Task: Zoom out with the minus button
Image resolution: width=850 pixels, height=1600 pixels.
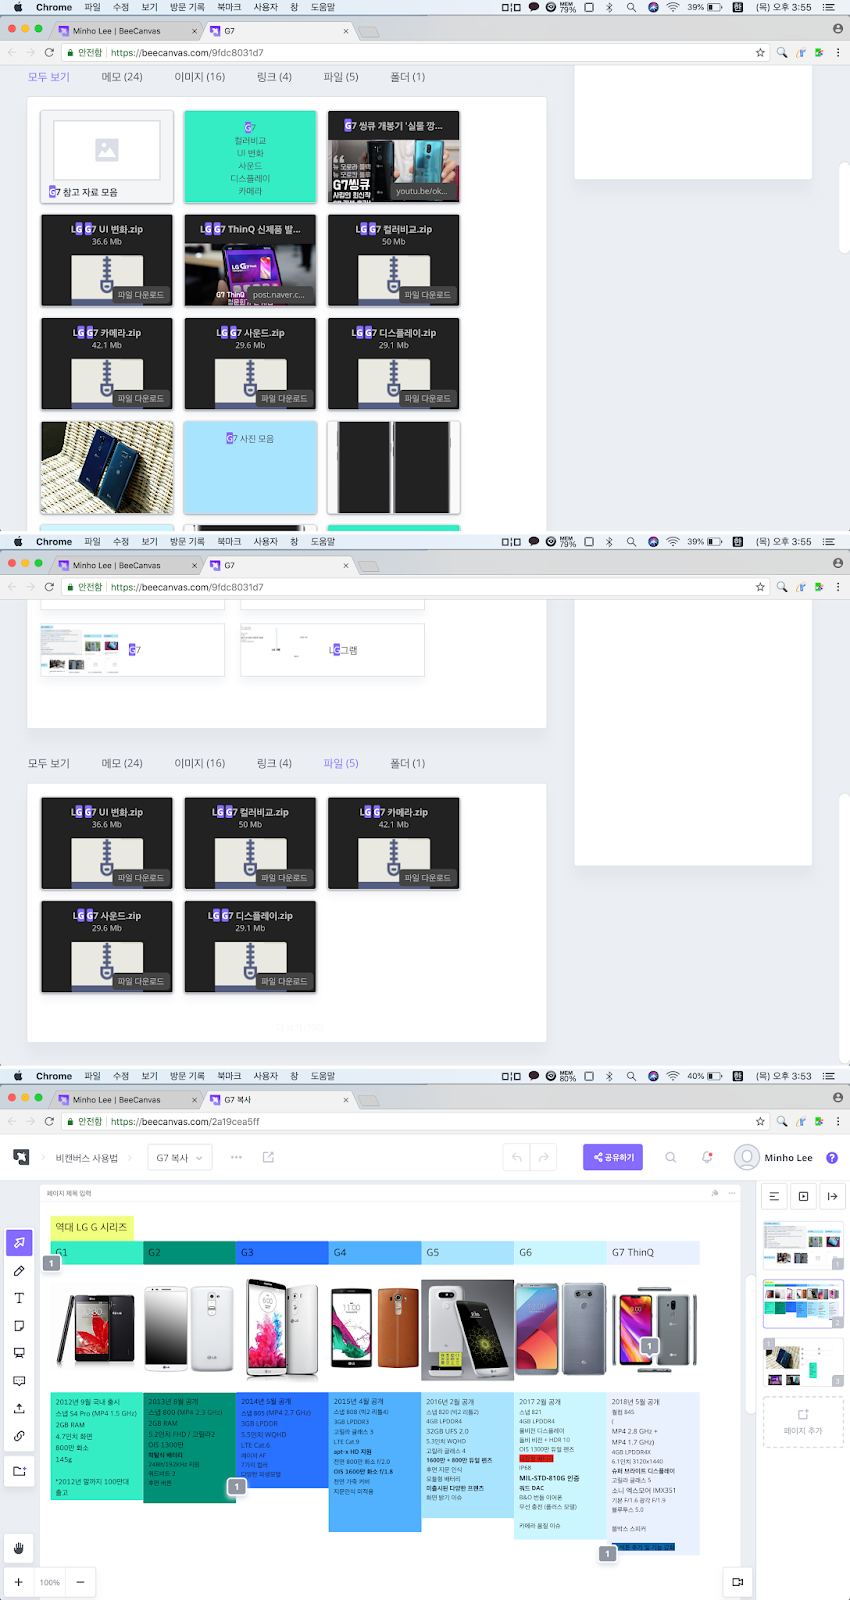Action: click(80, 1582)
